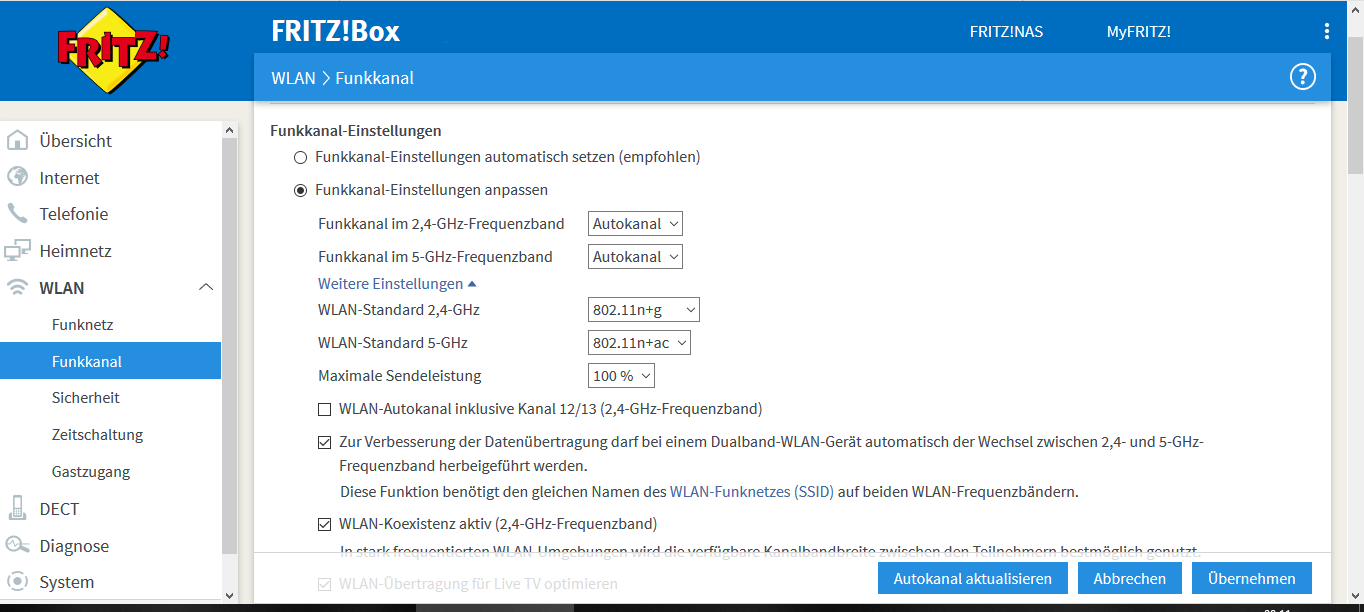Open the help question mark icon

[1302, 77]
